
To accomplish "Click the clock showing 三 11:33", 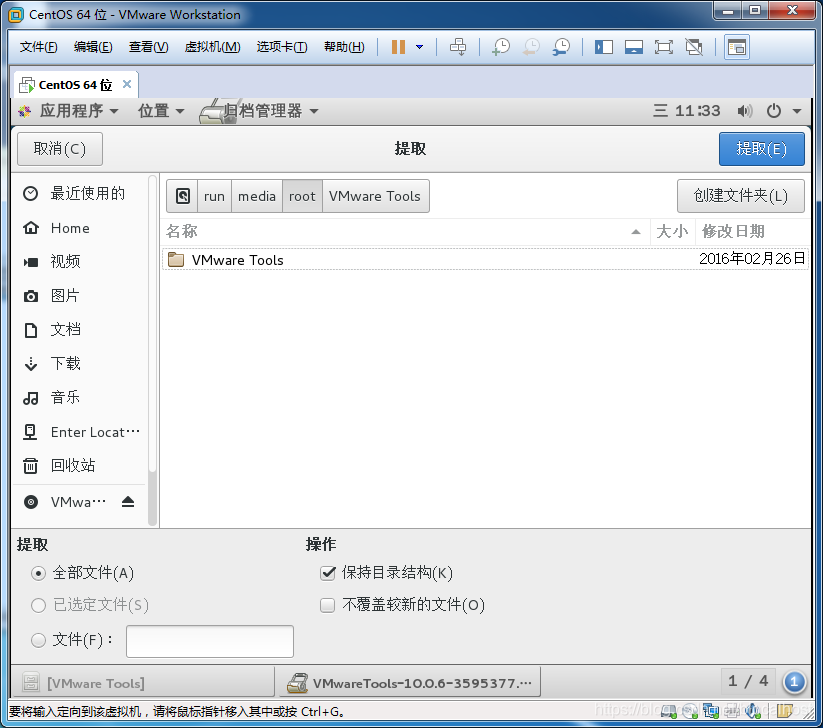I will pyautogui.click(x=687, y=111).
